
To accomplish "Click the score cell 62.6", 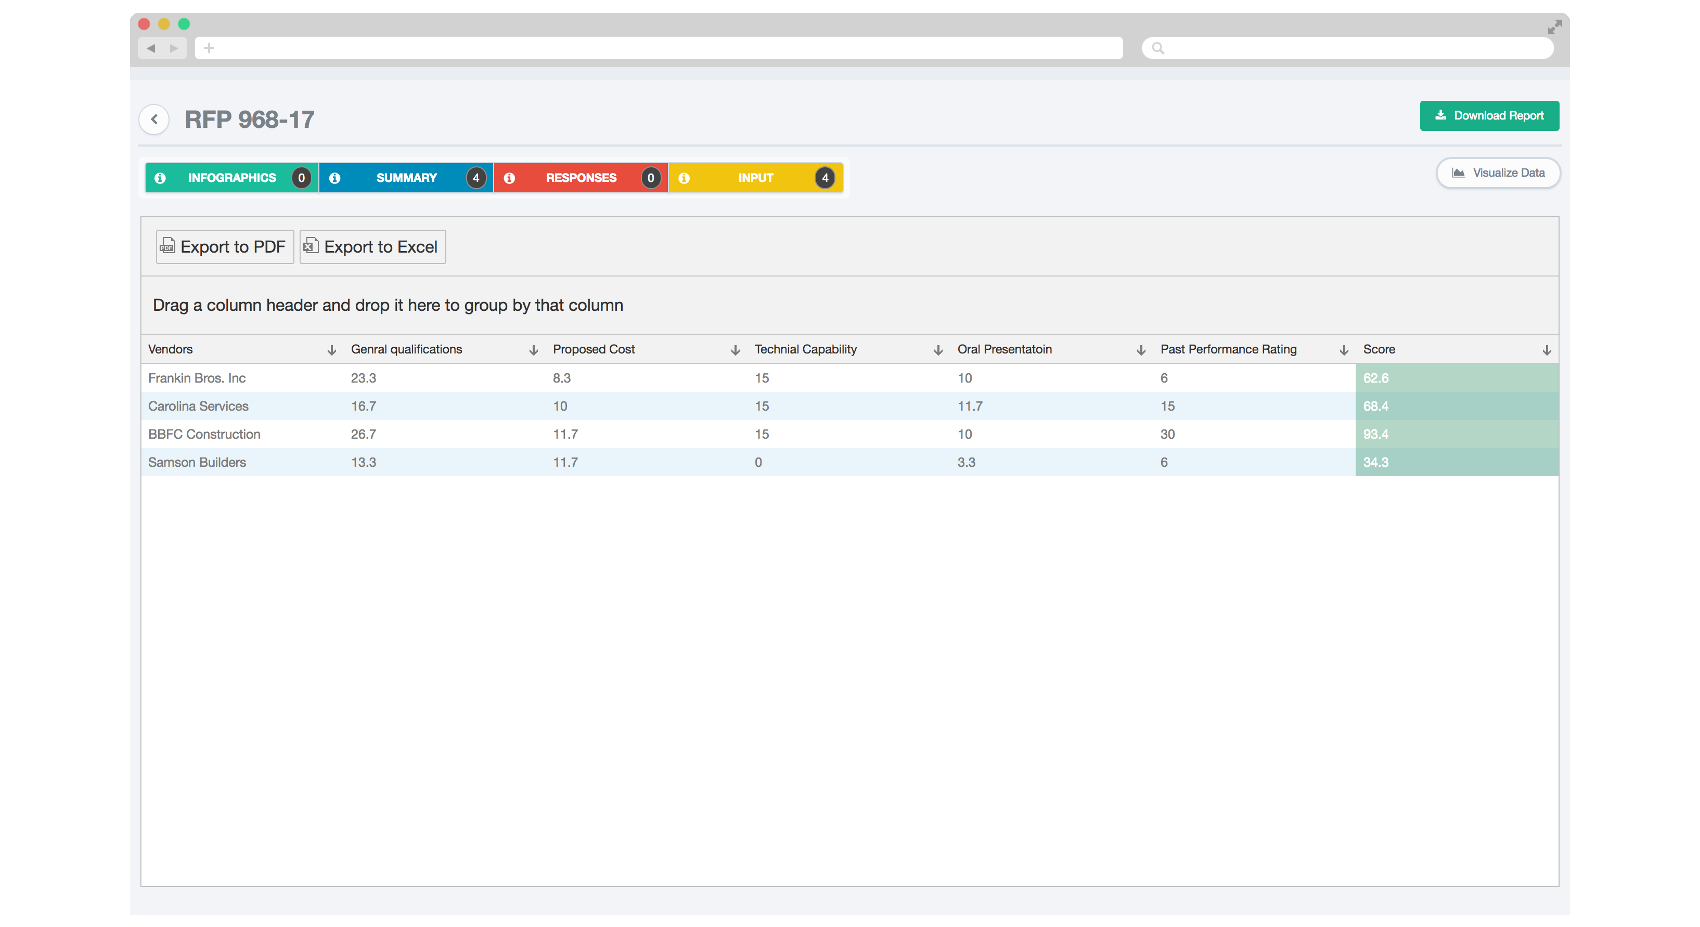I will tap(1457, 378).
